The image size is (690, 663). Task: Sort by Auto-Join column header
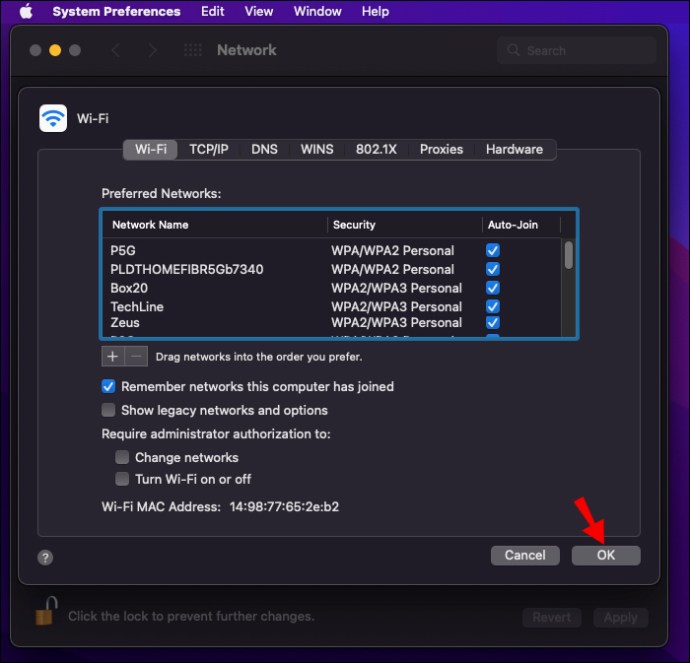521,225
